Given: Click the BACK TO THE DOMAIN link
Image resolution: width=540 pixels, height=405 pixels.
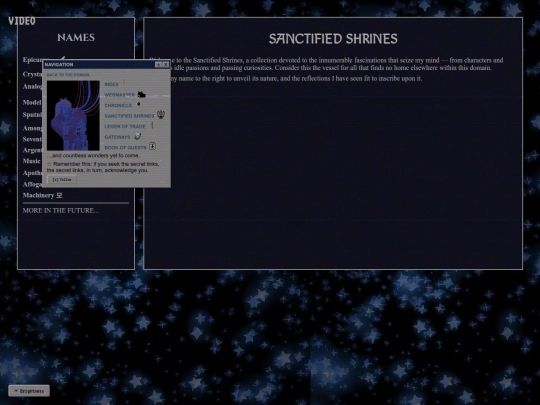Looking at the screenshot, I should pyautogui.click(x=68, y=75).
